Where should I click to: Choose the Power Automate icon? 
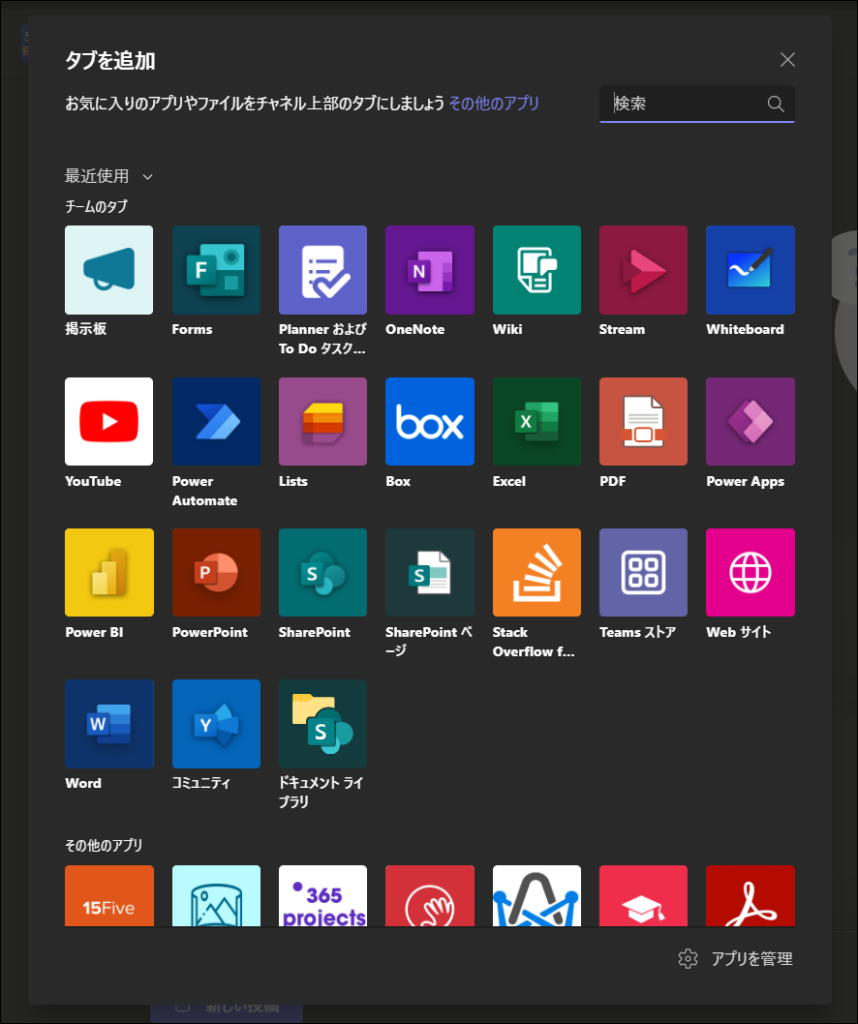[216, 421]
